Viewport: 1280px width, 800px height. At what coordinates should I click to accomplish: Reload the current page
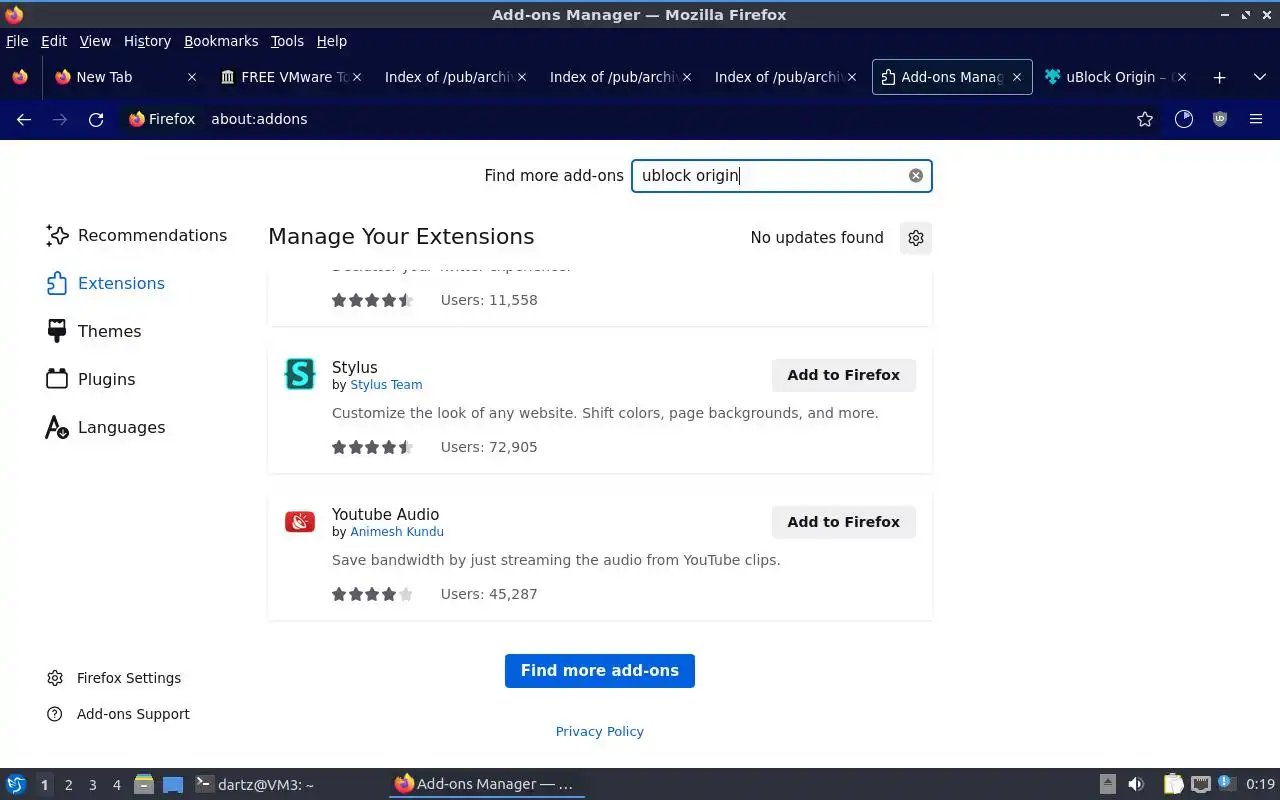coord(96,119)
